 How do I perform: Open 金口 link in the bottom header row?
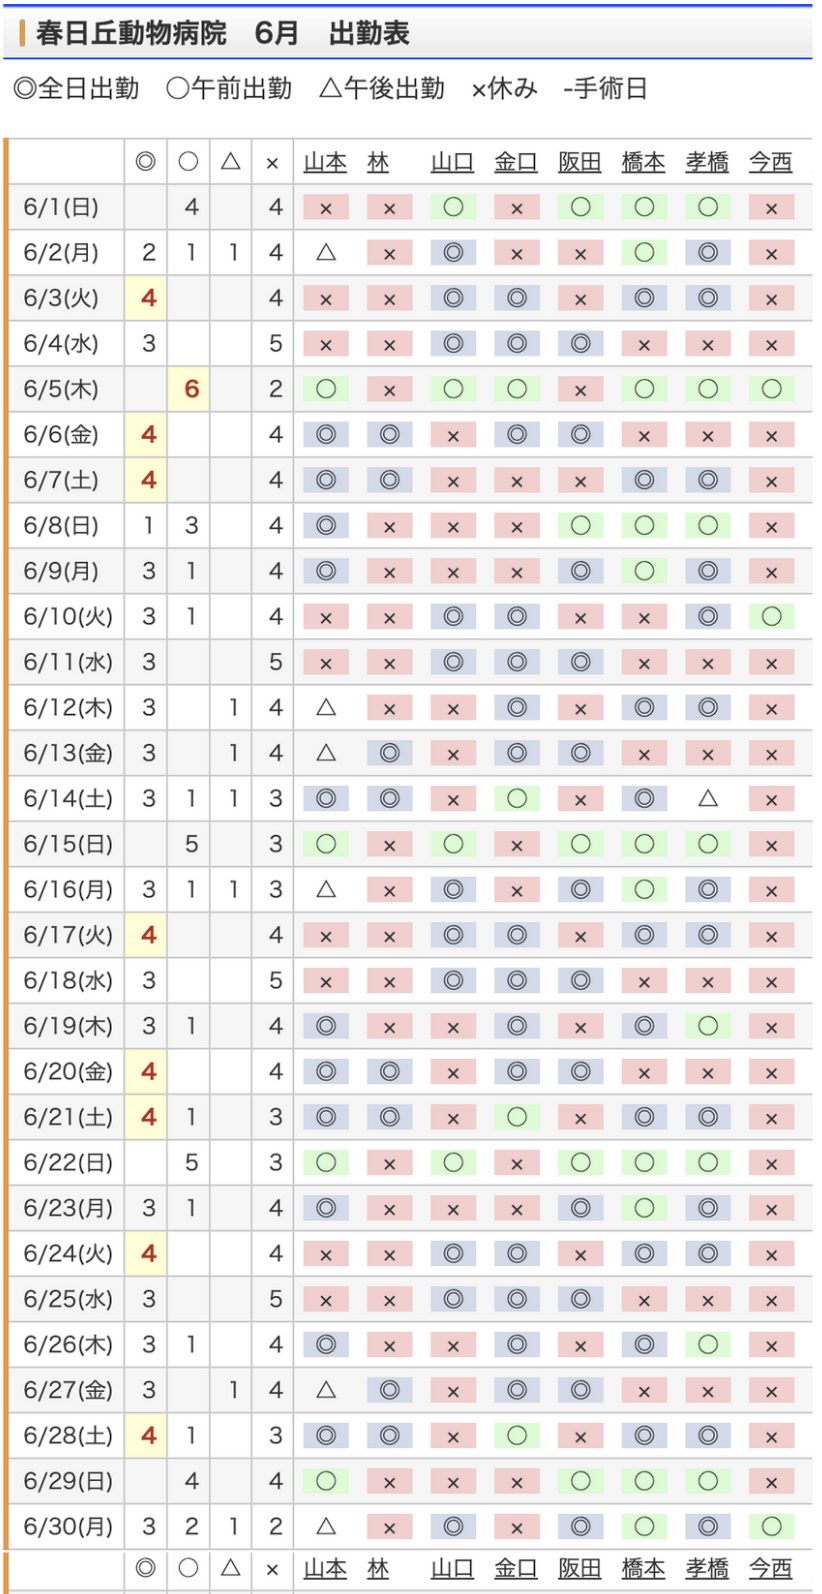(x=516, y=1568)
